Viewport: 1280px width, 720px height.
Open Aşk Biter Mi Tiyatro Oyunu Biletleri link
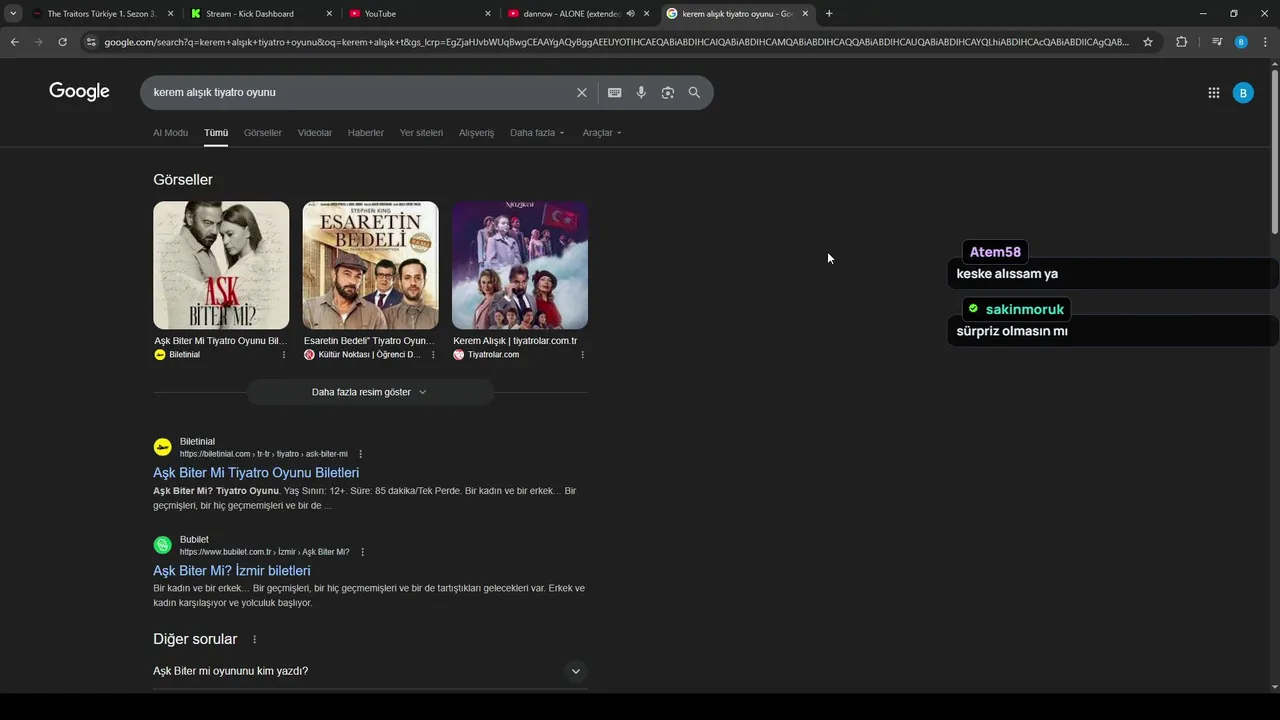click(256, 473)
